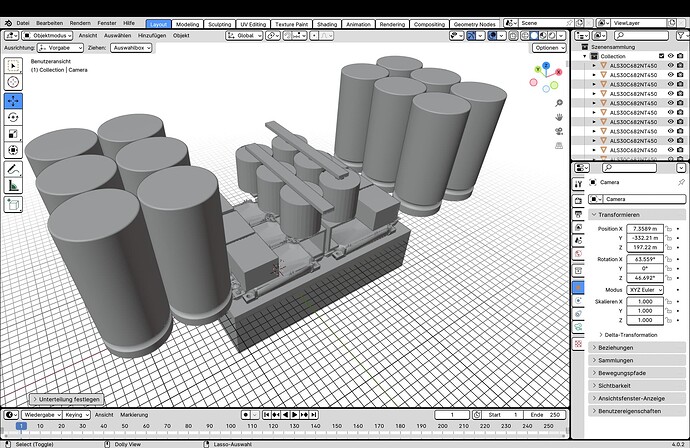Open the Vorgabe Ausrichtung dropdown
The height and width of the screenshot is (448, 690).
click(60, 48)
